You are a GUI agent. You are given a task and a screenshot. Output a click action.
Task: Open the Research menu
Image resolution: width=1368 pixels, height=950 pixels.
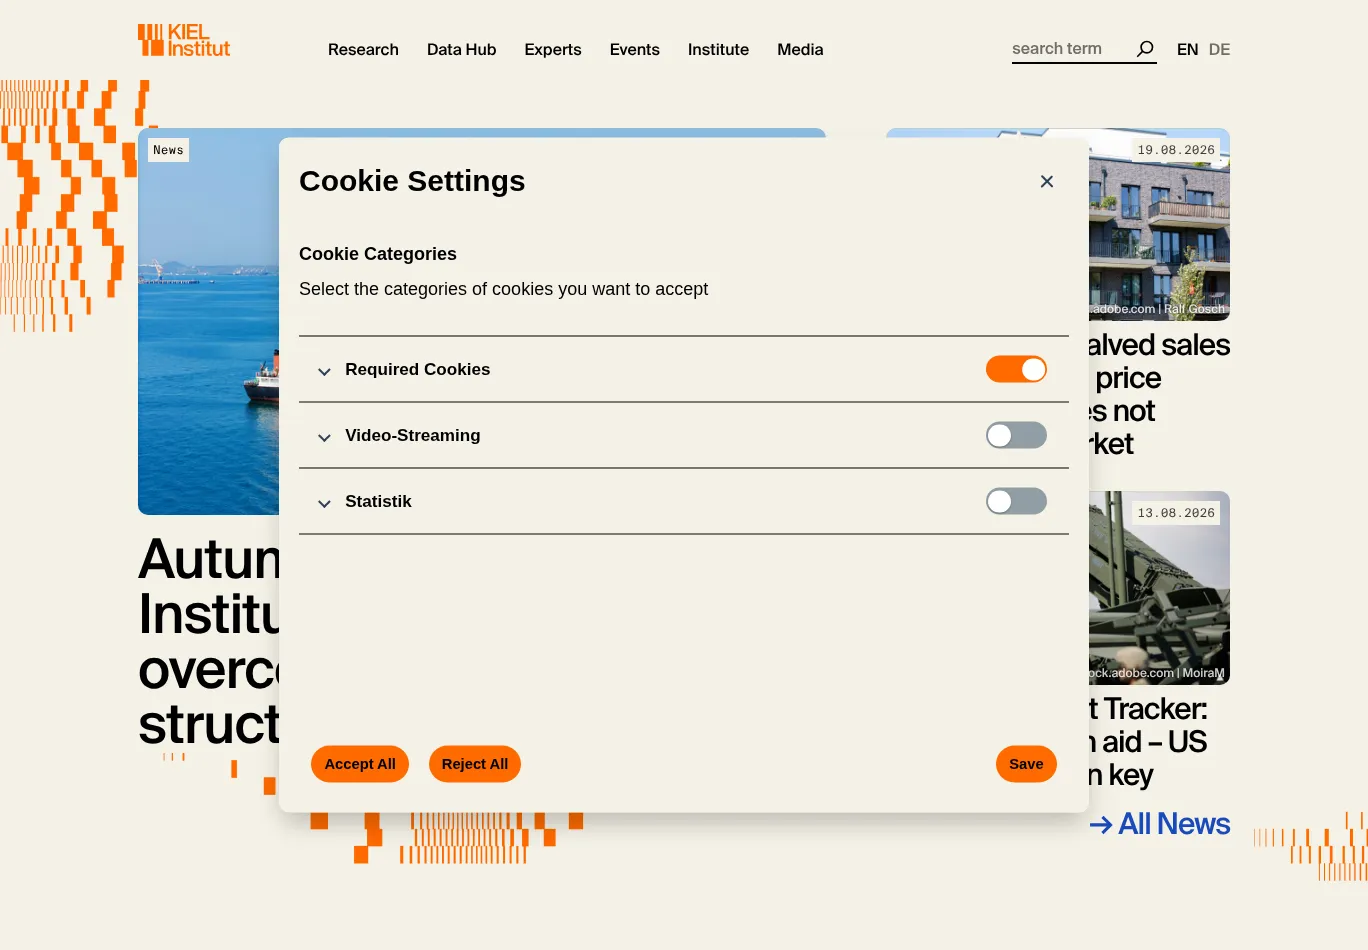[363, 49]
